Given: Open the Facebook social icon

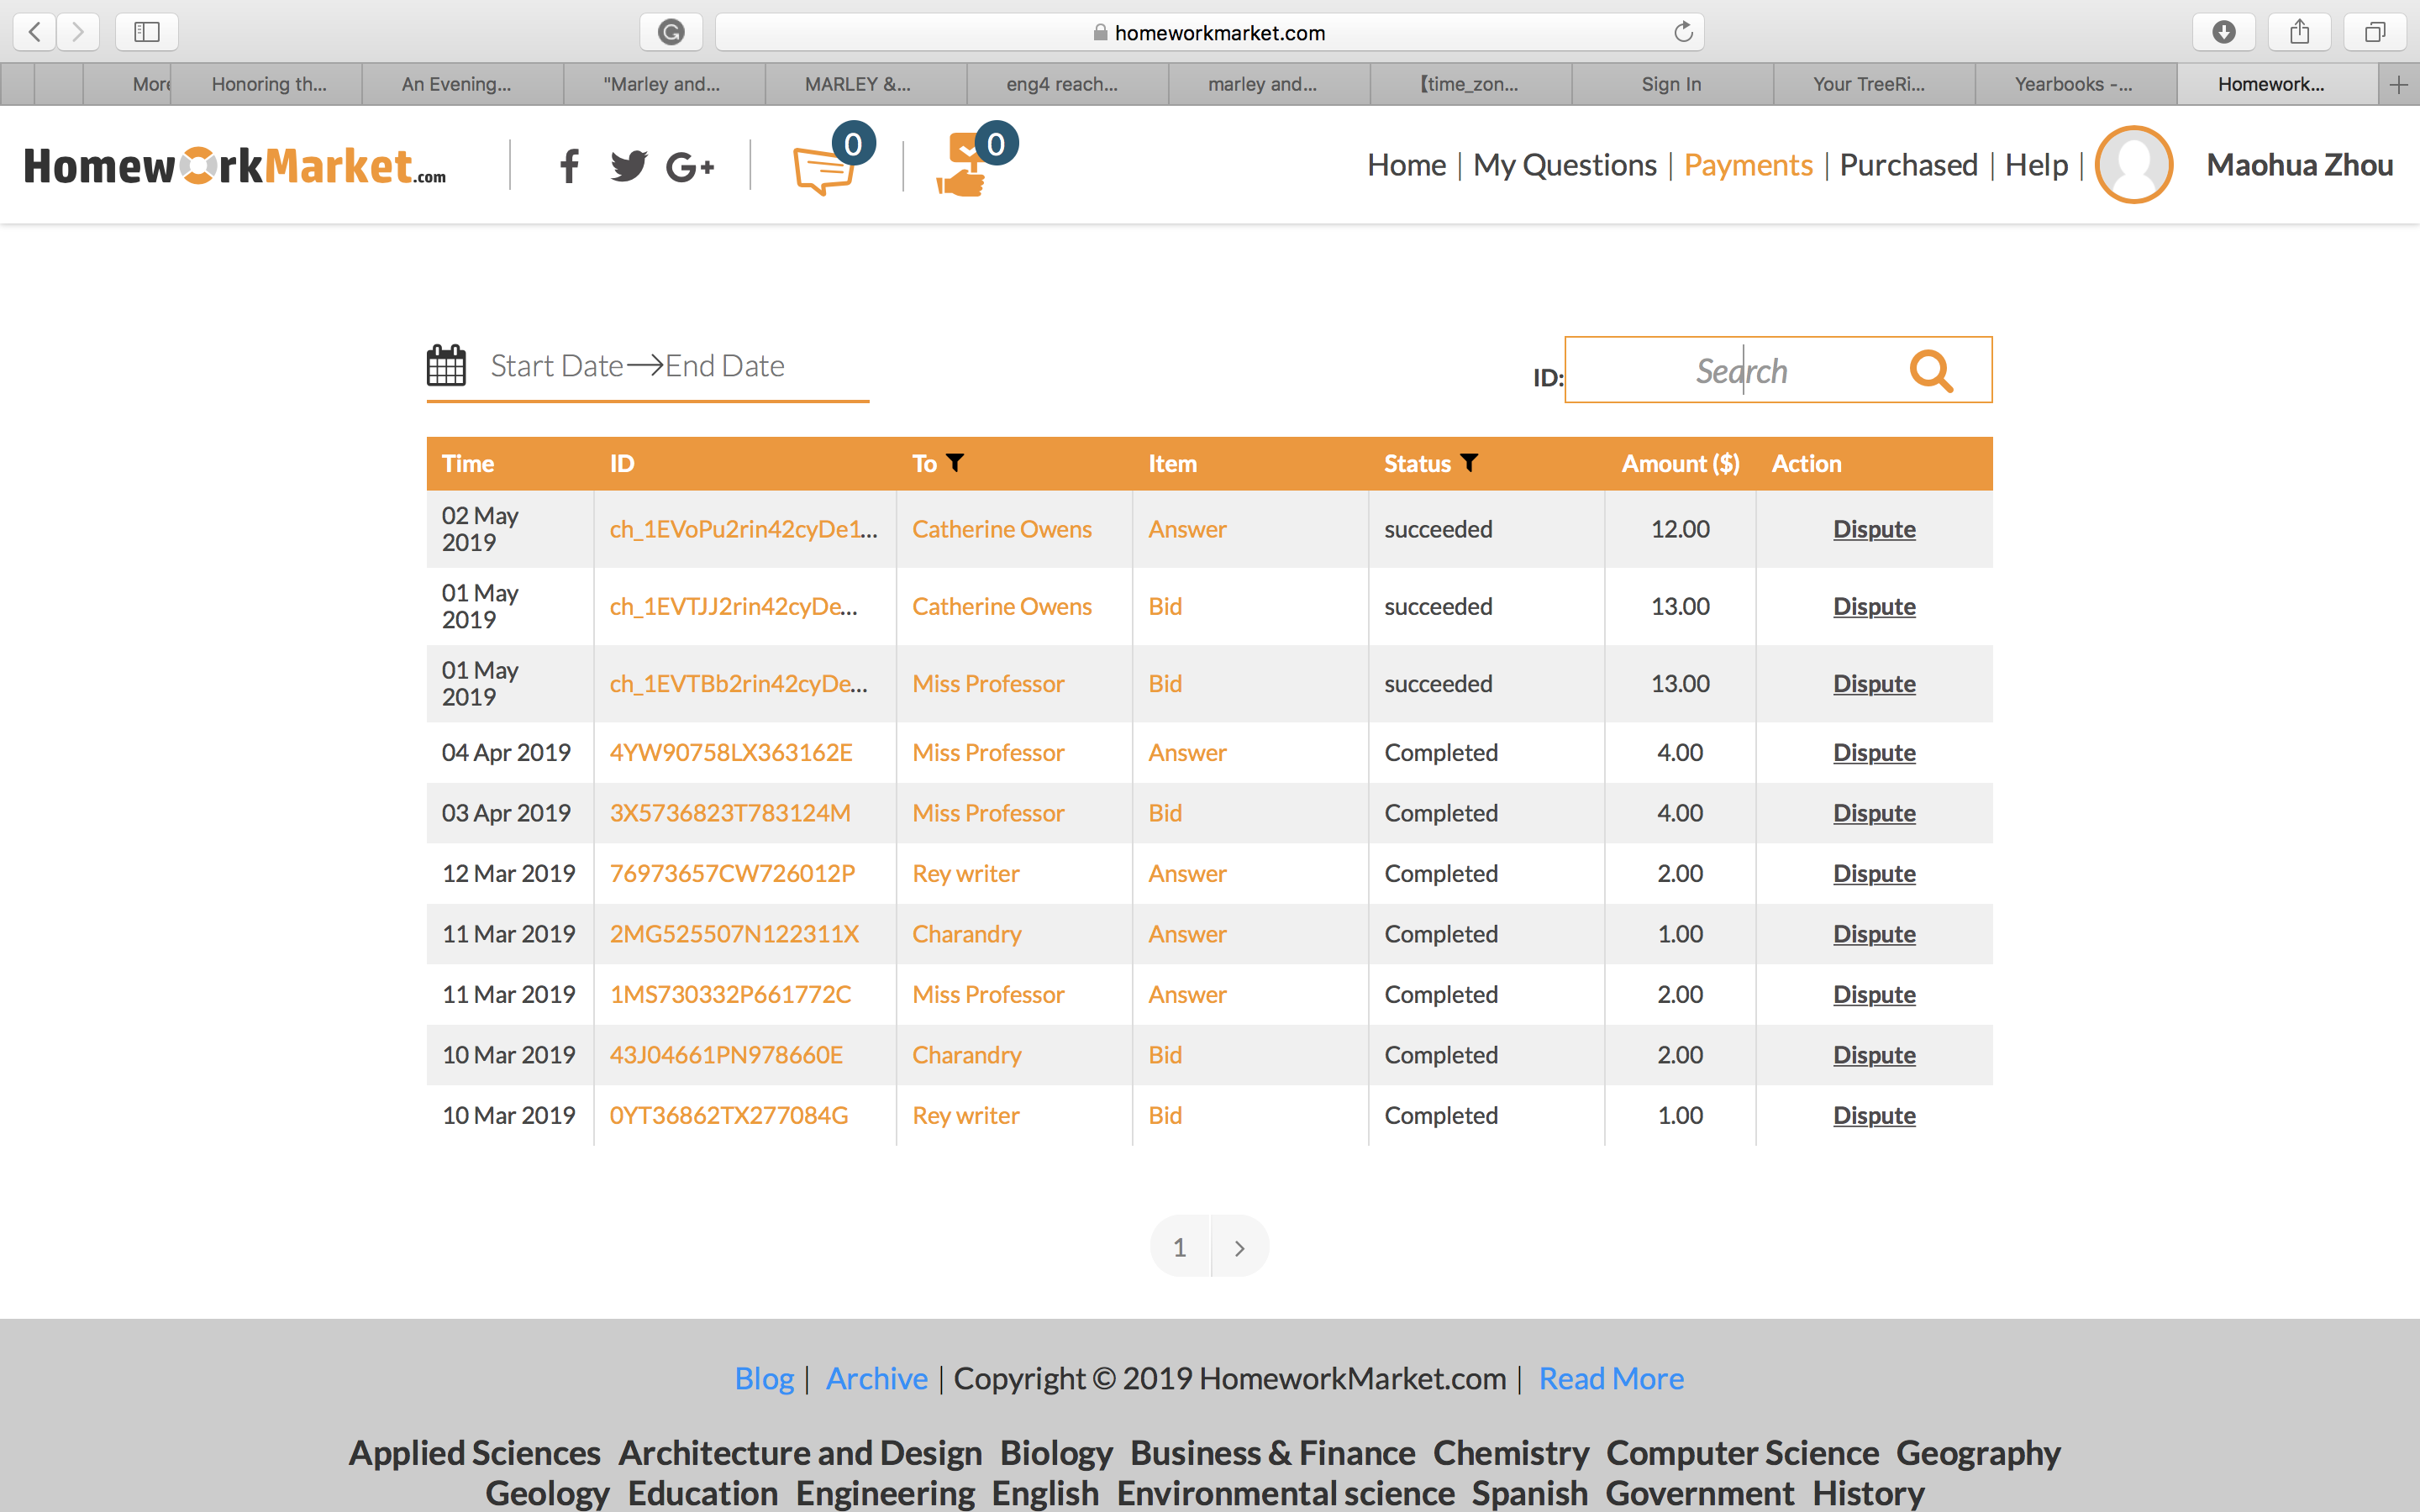Looking at the screenshot, I should [569, 166].
